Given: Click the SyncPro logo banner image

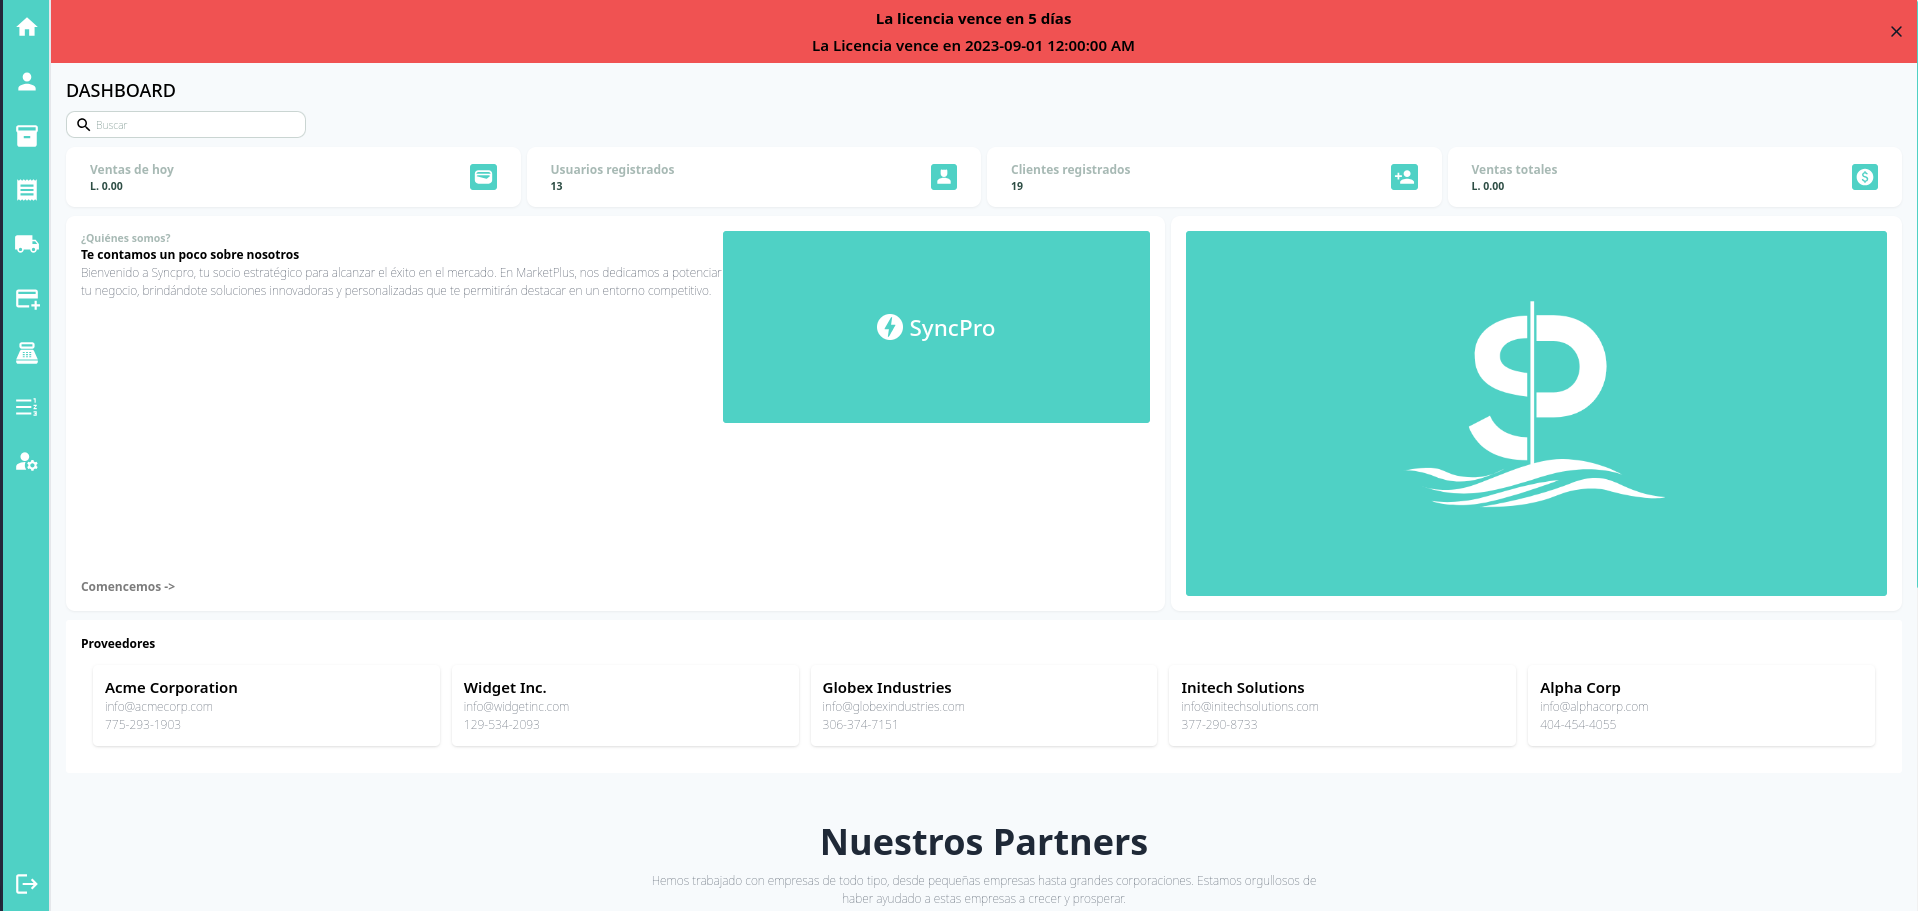Looking at the screenshot, I should [936, 327].
